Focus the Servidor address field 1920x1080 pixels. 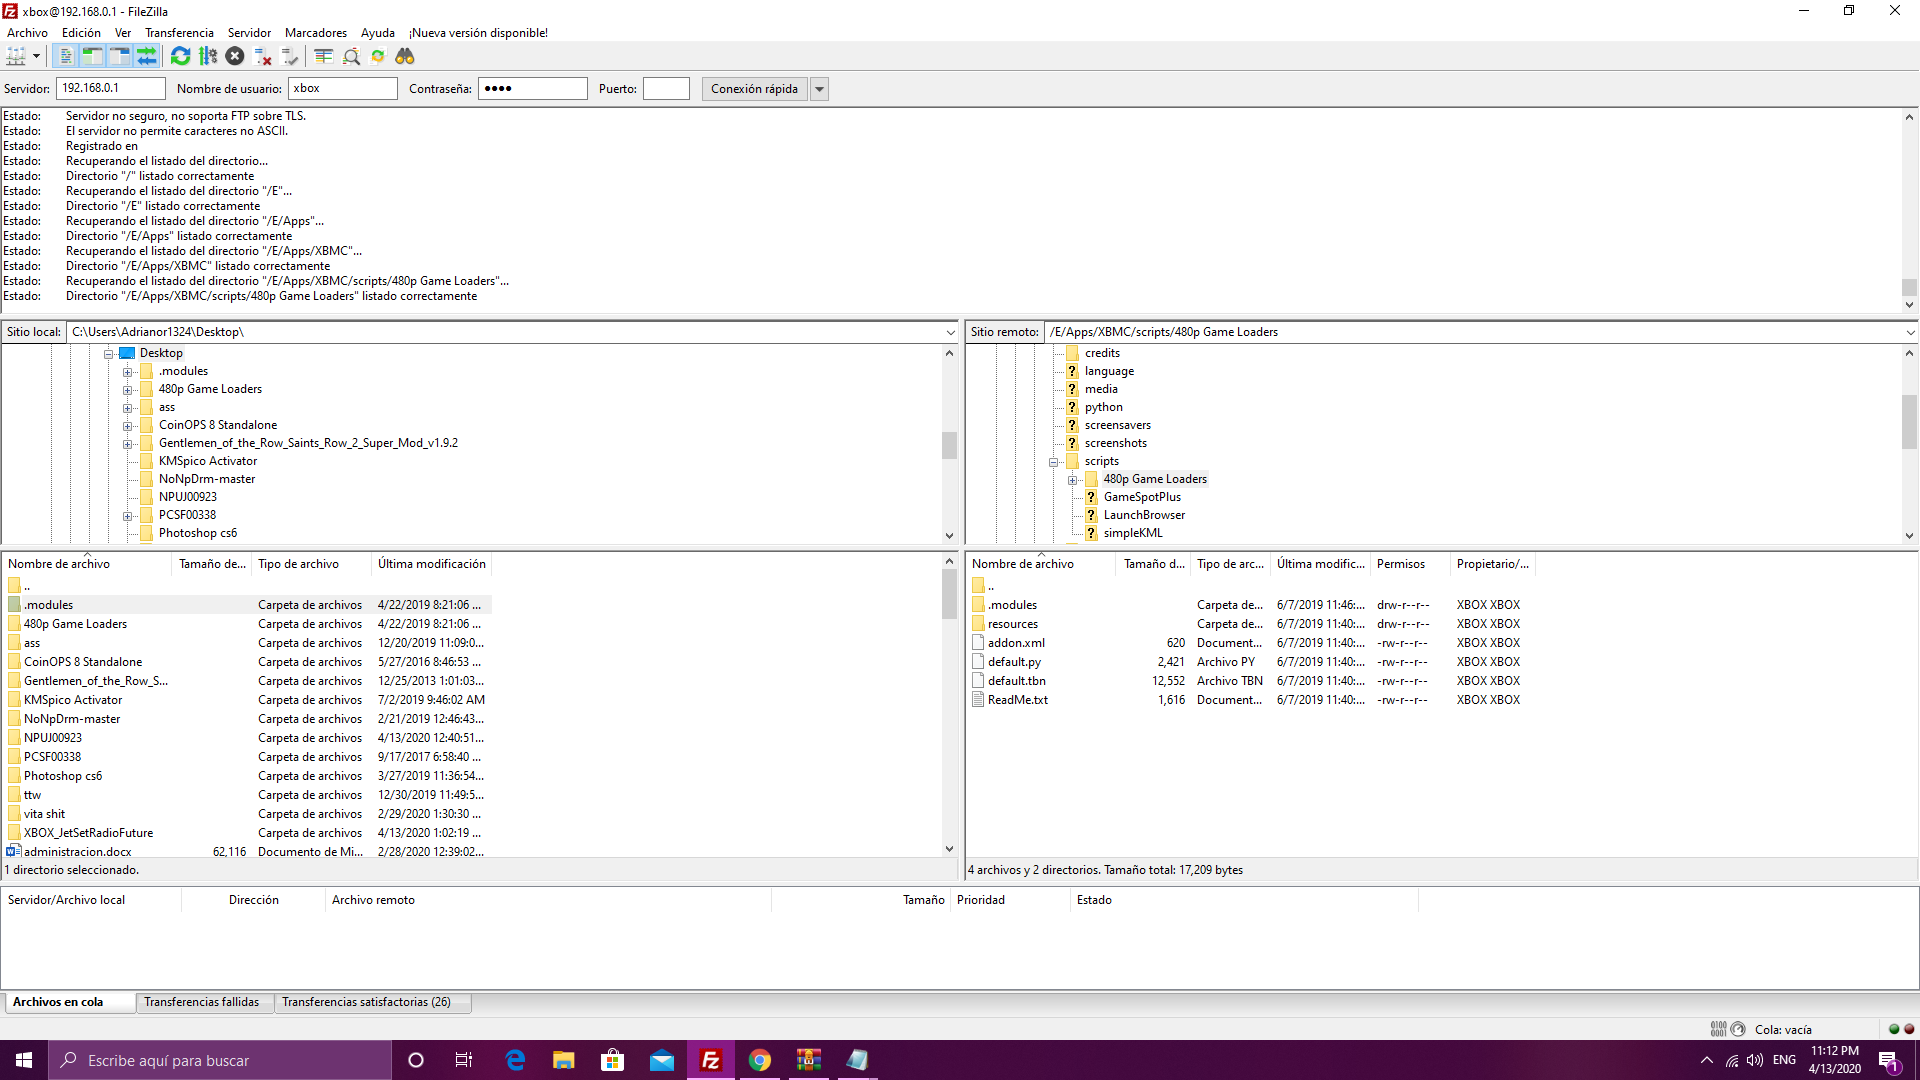pos(111,88)
